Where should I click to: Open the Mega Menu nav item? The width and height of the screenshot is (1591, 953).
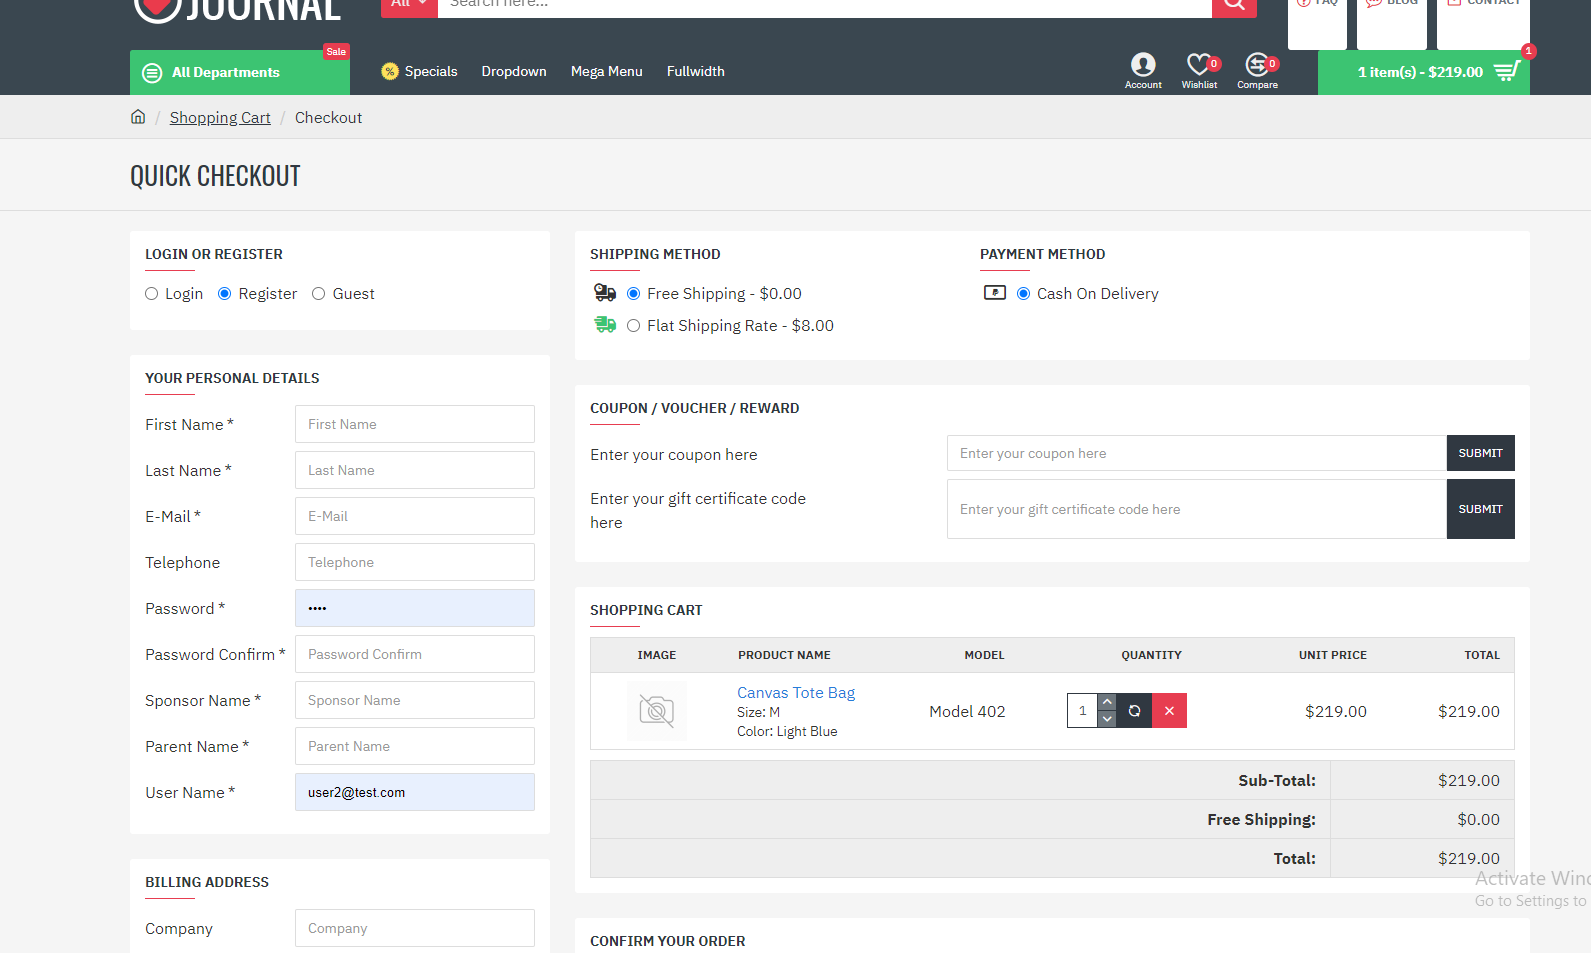[606, 72]
